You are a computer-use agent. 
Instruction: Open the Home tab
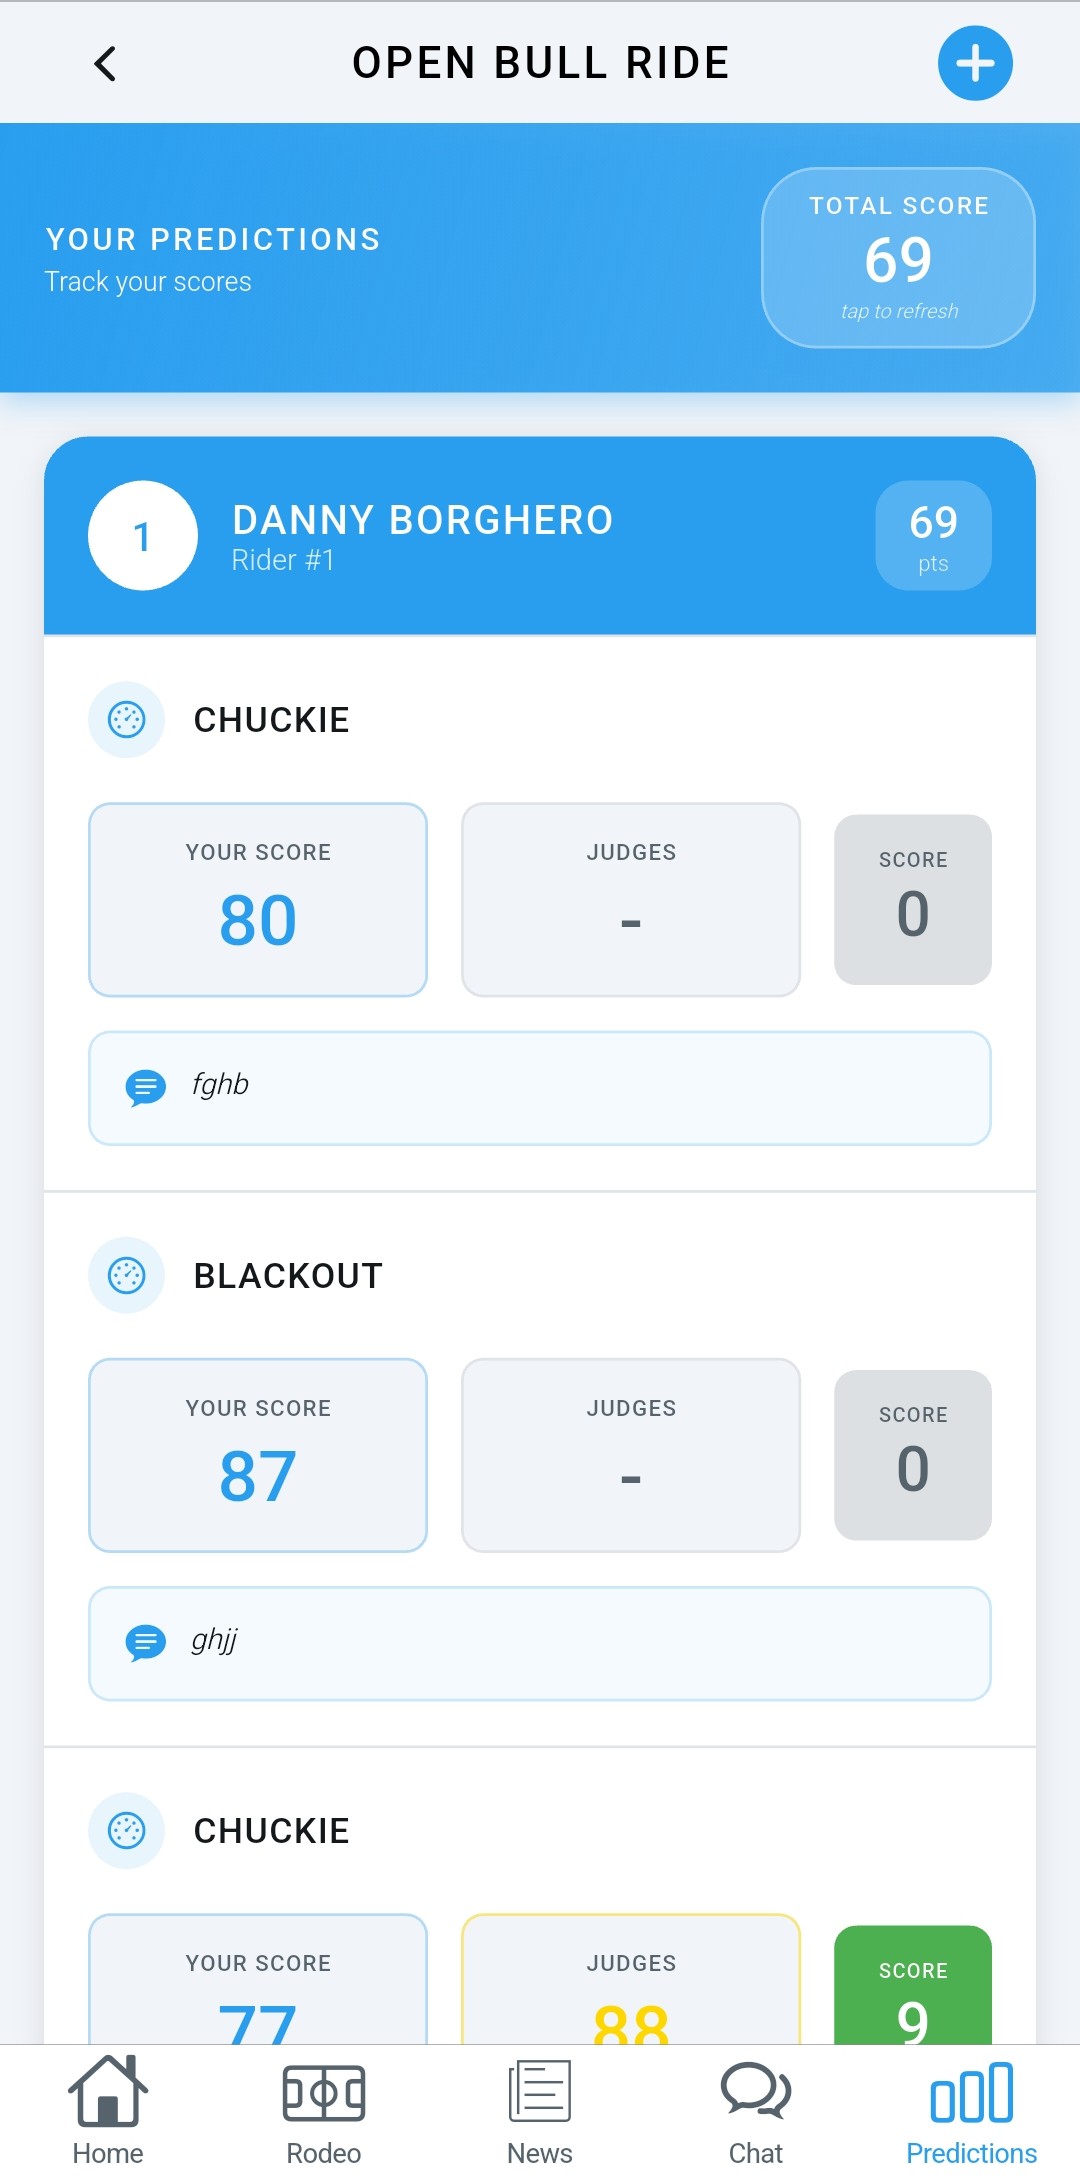[108, 2110]
